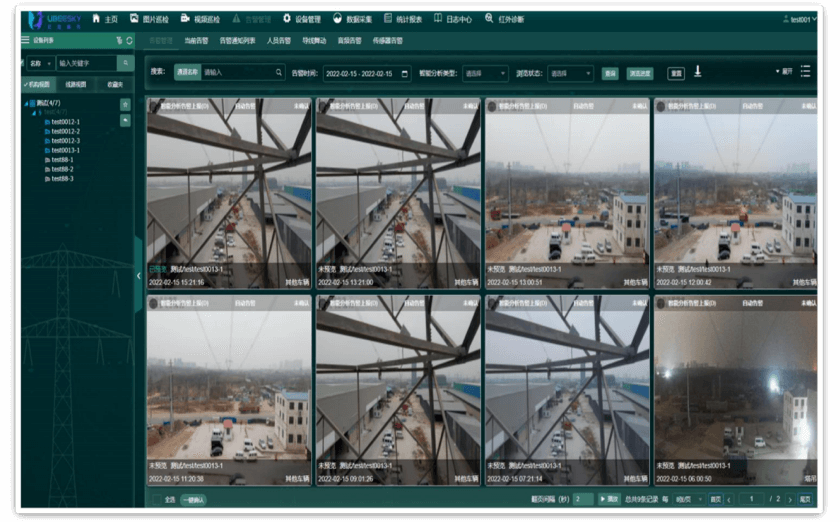Switch to the 传感器告警 sensor alarm tab
The height and width of the screenshot is (522, 840).
[x=387, y=41]
